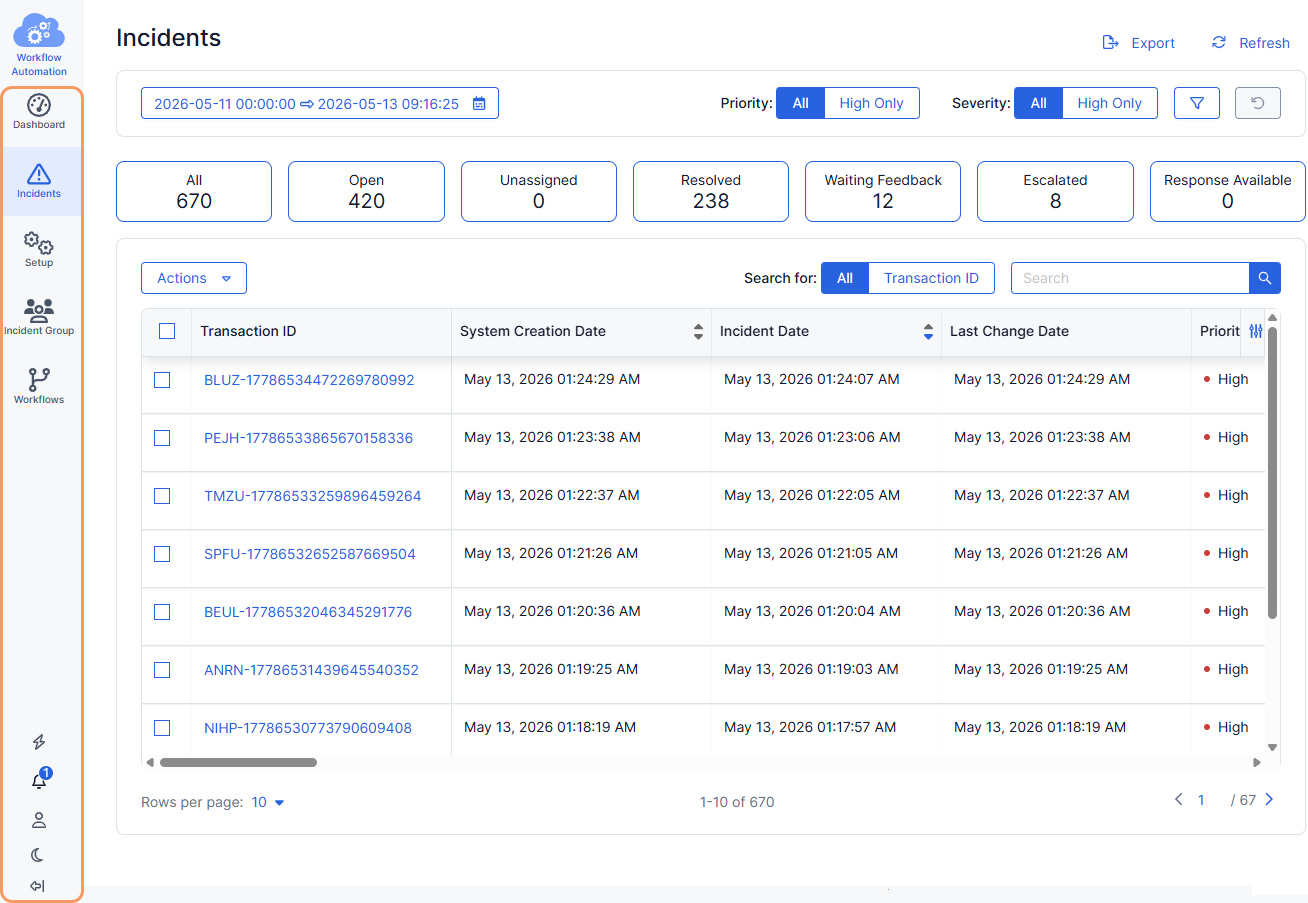1308x903 pixels.
Task: Open incident ANRN-17786531439645540352 link
Action: click(311, 670)
